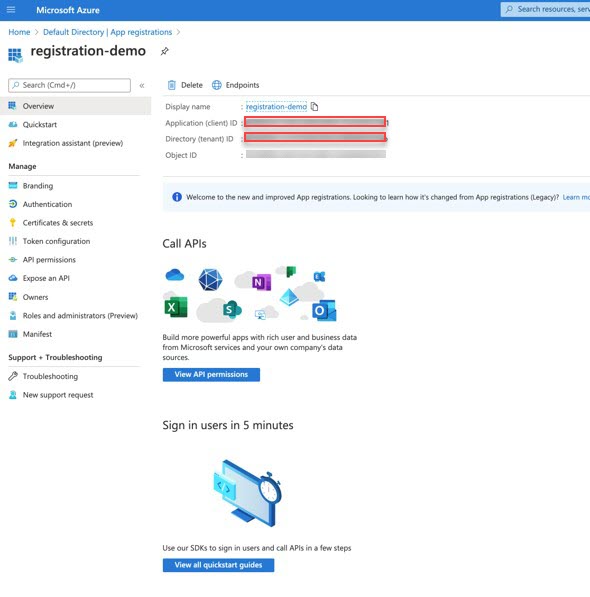Open Quickstart in the sidebar
This screenshot has width=590, height=597.
(x=40, y=125)
